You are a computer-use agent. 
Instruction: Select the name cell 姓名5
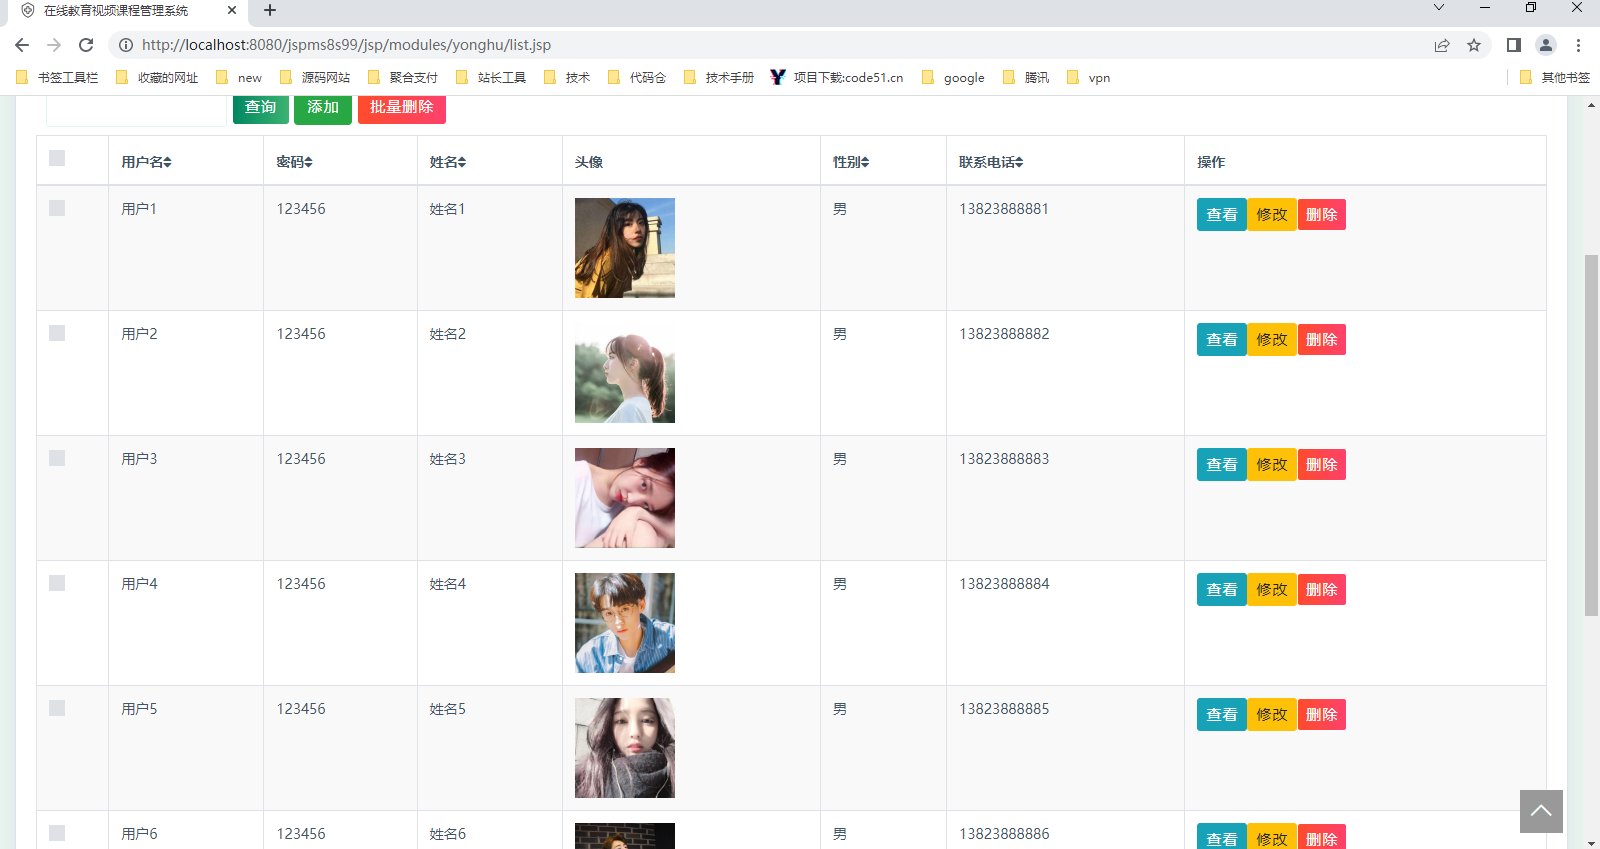pos(448,709)
